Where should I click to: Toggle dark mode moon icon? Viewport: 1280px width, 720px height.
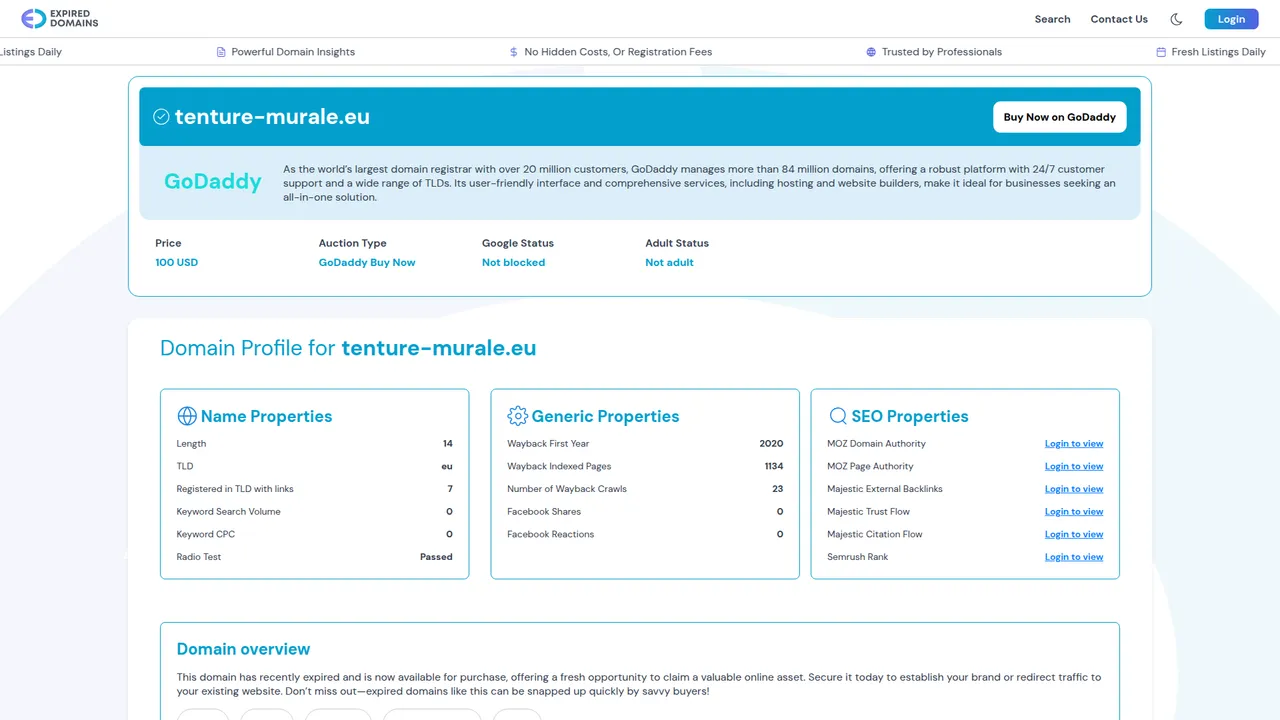pyautogui.click(x=1176, y=19)
